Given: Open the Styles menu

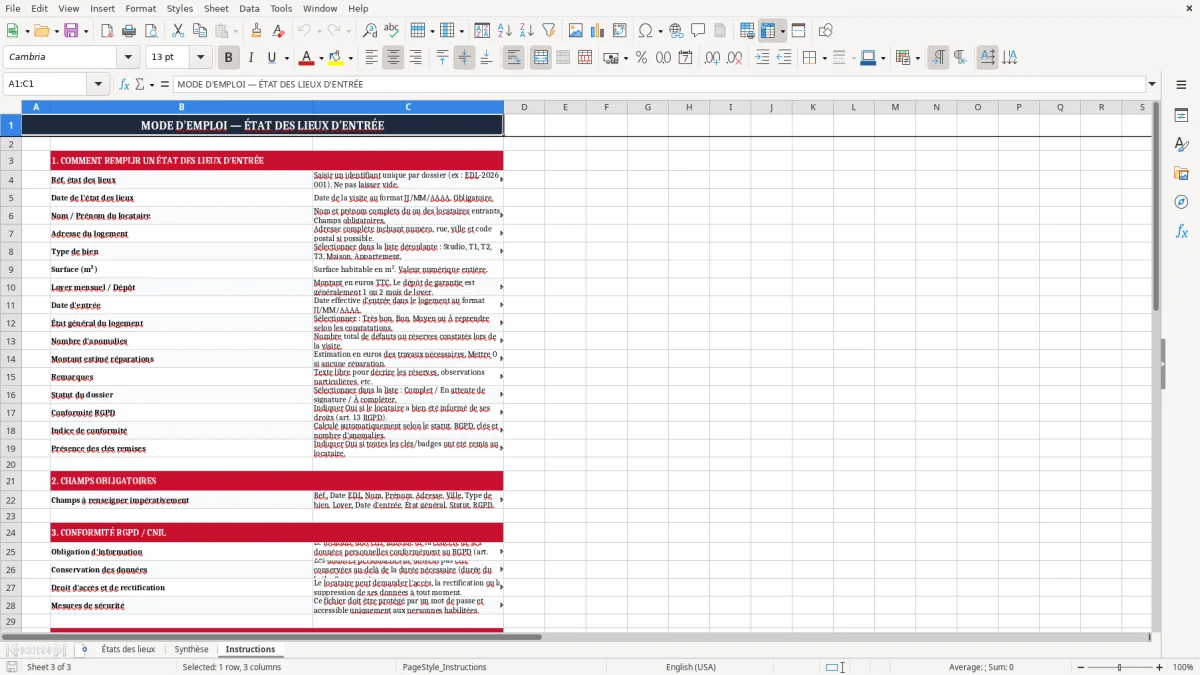Looking at the screenshot, I should point(180,8).
